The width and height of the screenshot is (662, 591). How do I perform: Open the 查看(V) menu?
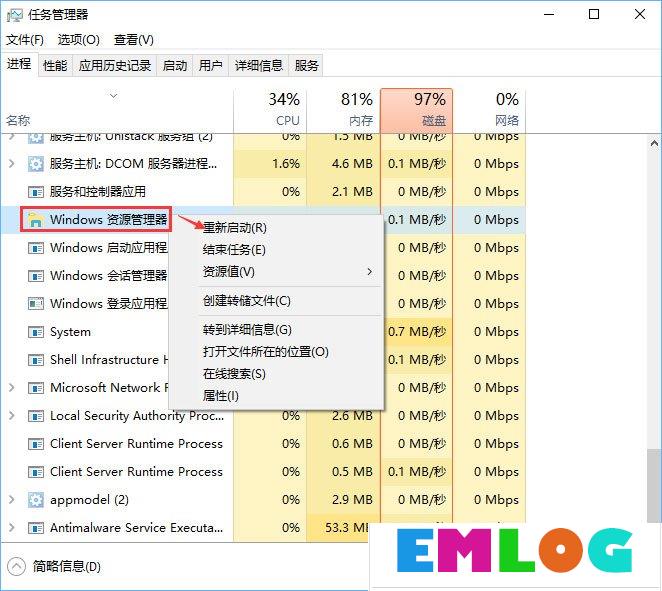(x=133, y=40)
